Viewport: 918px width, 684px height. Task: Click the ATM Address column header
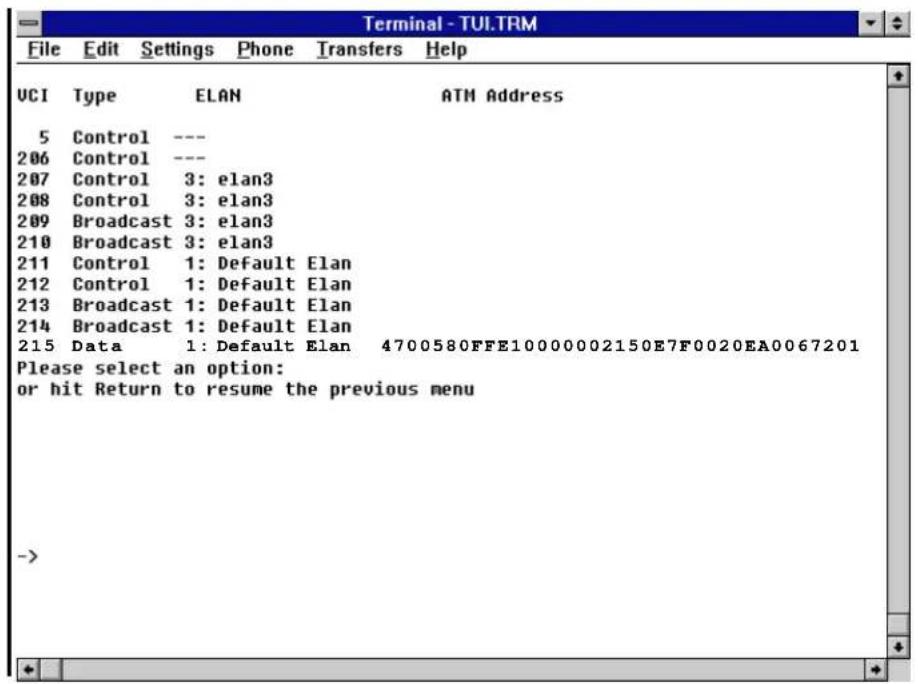pos(502,95)
